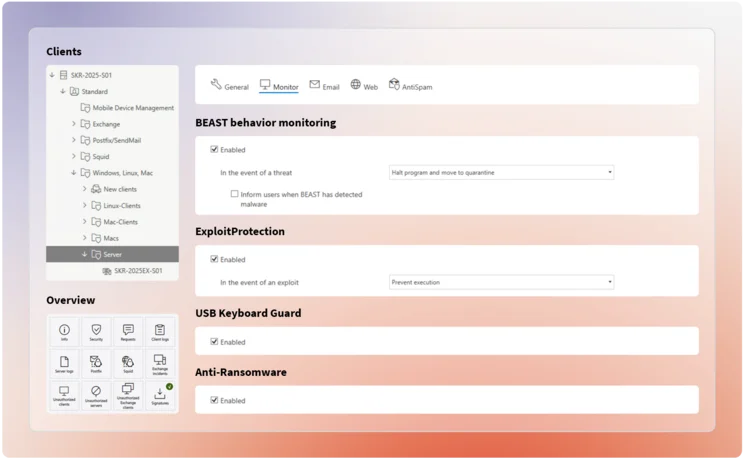This screenshot has width=744, height=460.
Task: Expand the Exchange tree node
Action: (x=74, y=124)
